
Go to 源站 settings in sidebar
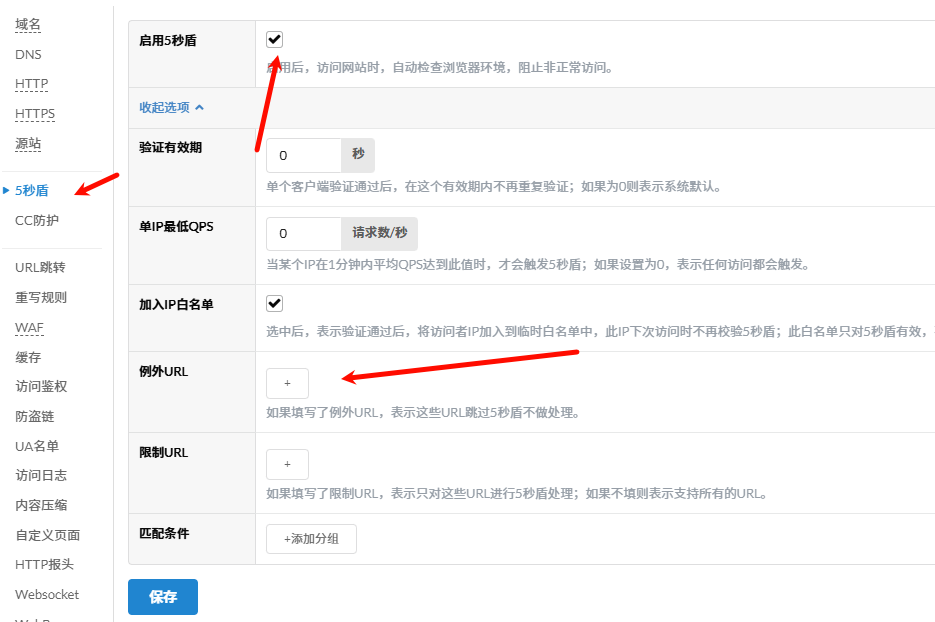point(28,144)
